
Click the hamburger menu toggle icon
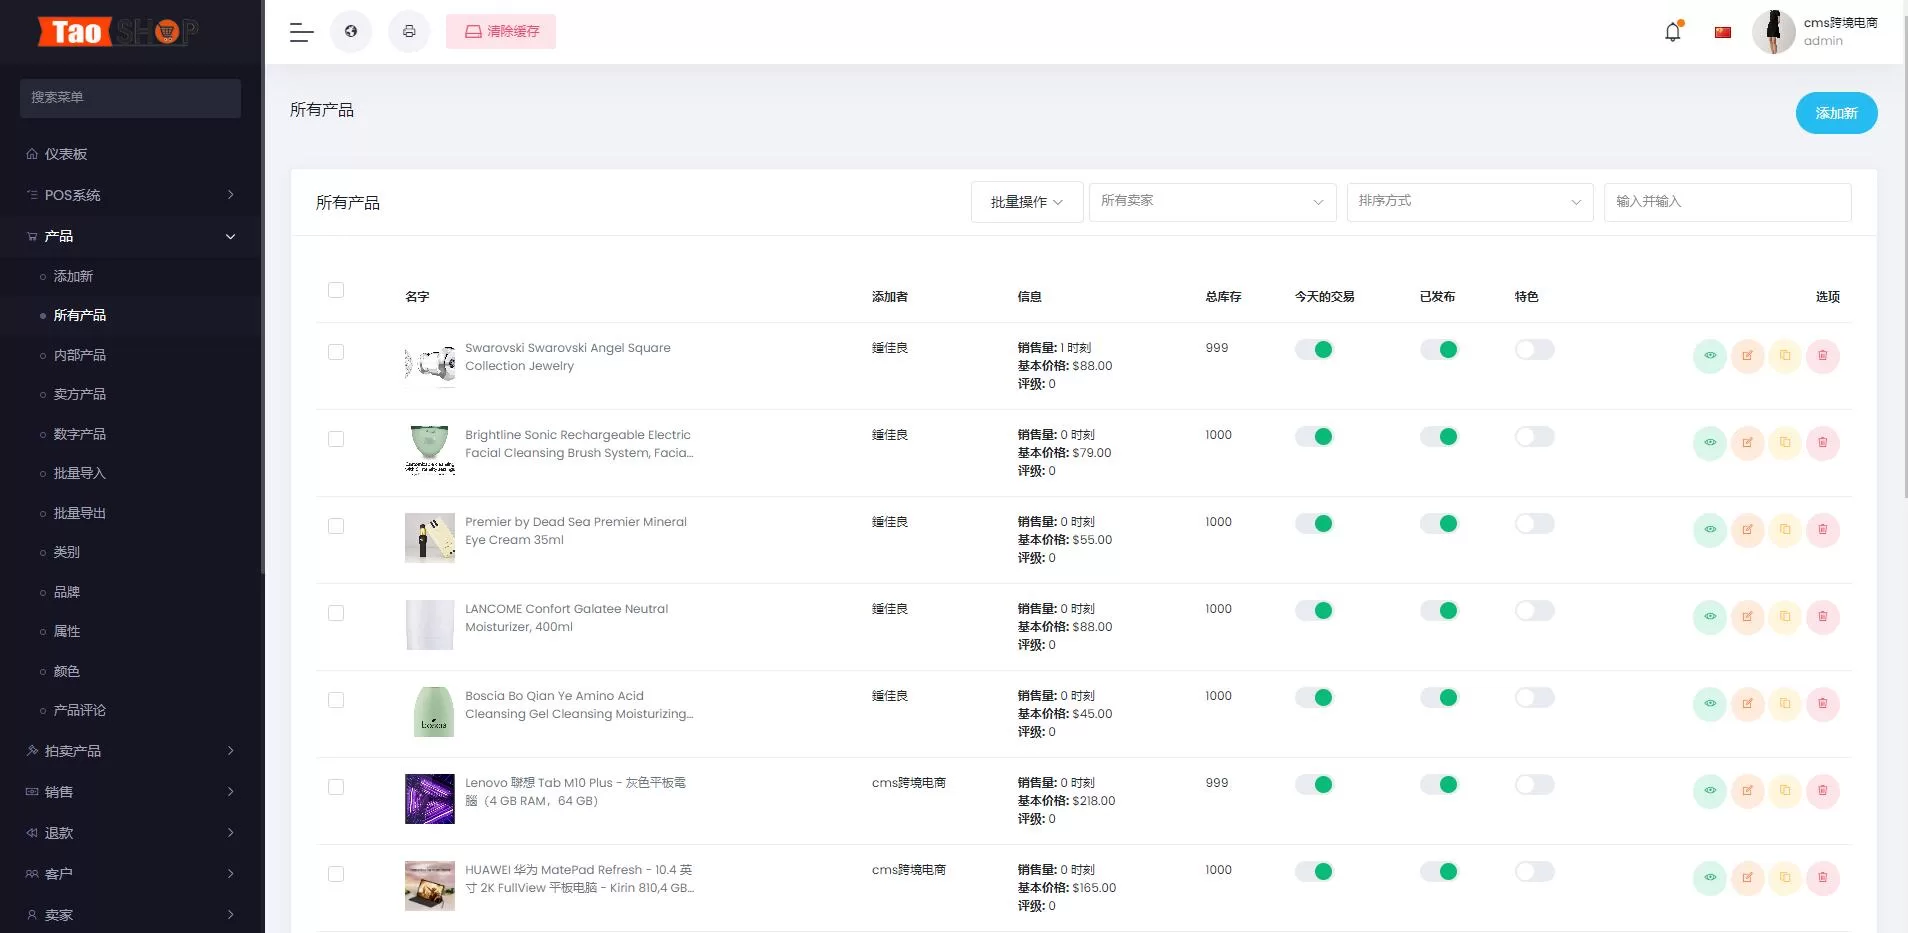tap(301, 31)
